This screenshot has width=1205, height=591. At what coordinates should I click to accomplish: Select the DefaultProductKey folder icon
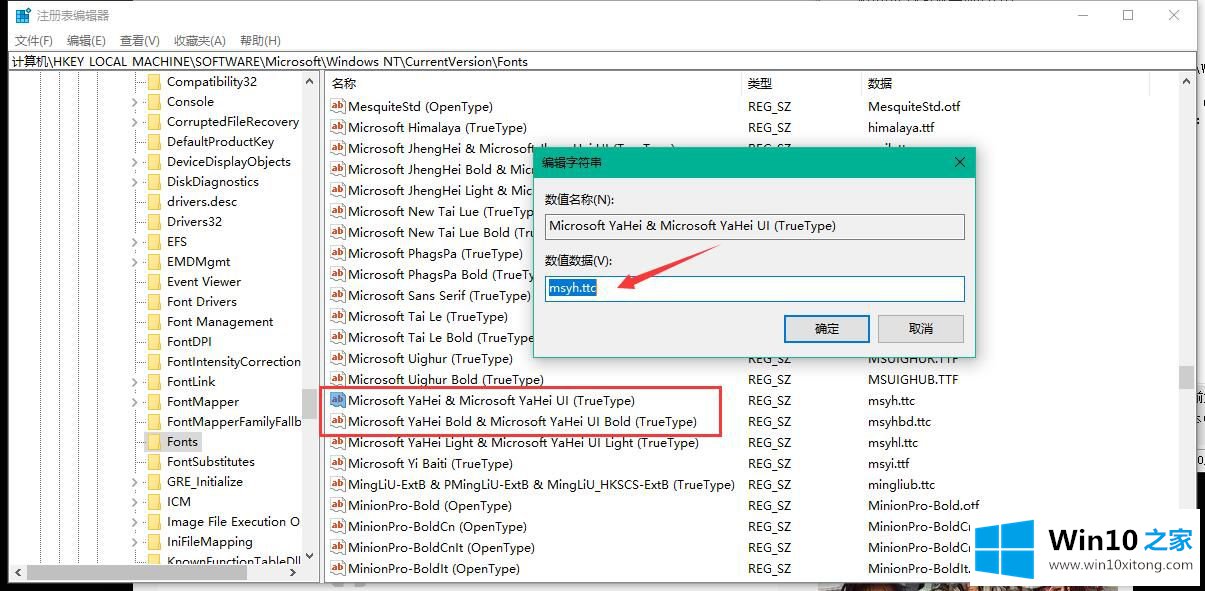tap(154, 142)
